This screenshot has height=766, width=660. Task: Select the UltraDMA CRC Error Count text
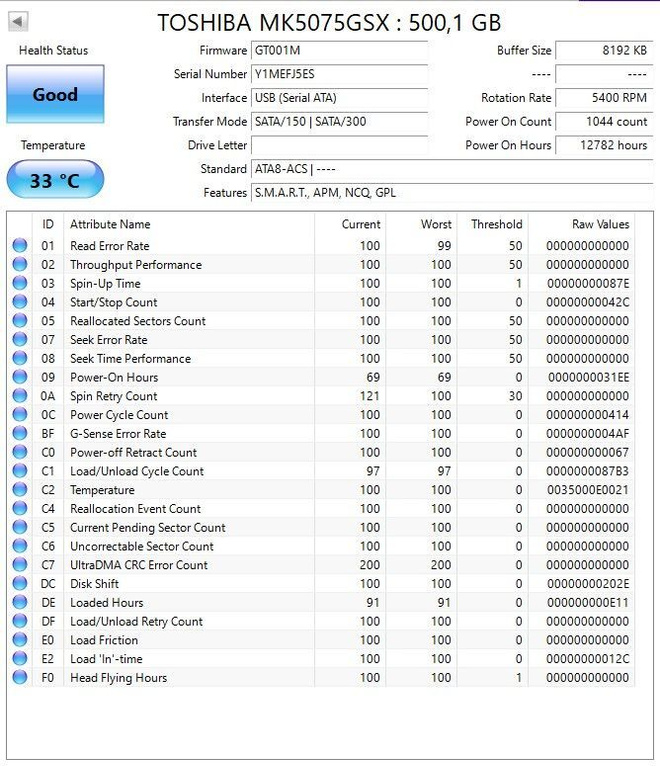(139, 565)
